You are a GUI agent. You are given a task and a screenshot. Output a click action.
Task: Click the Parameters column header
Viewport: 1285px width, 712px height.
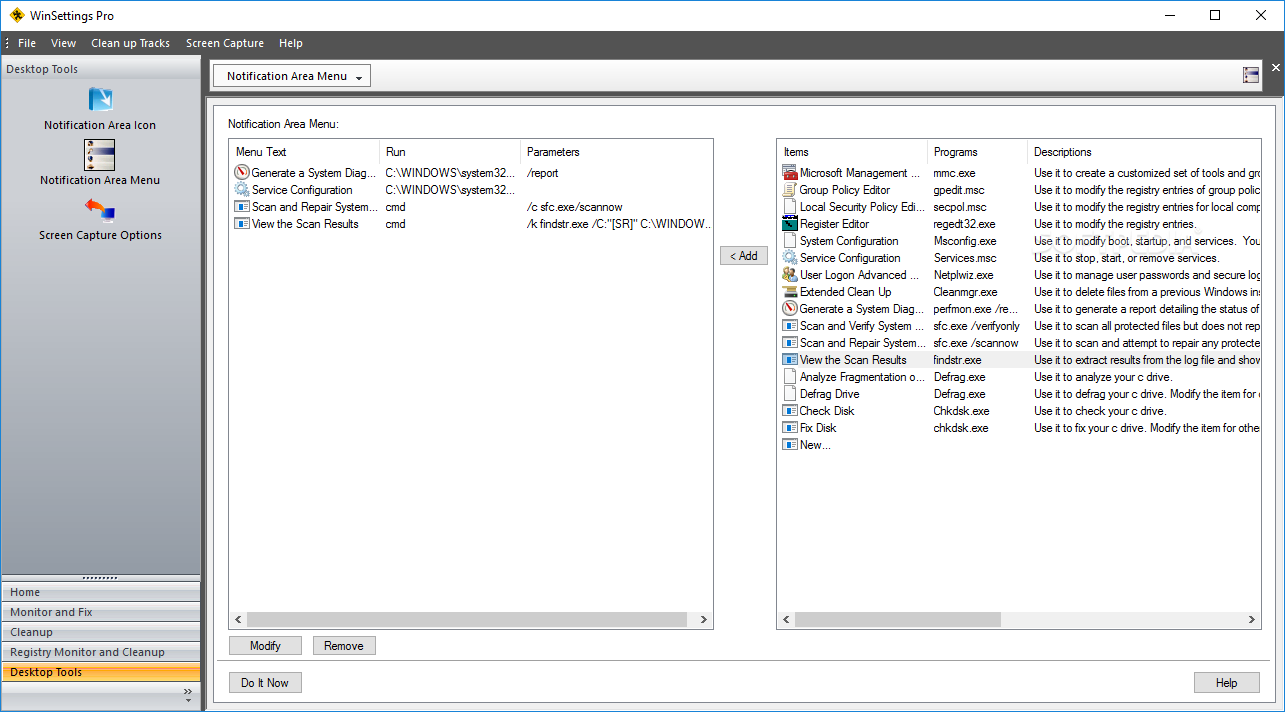tap(617, 152)
